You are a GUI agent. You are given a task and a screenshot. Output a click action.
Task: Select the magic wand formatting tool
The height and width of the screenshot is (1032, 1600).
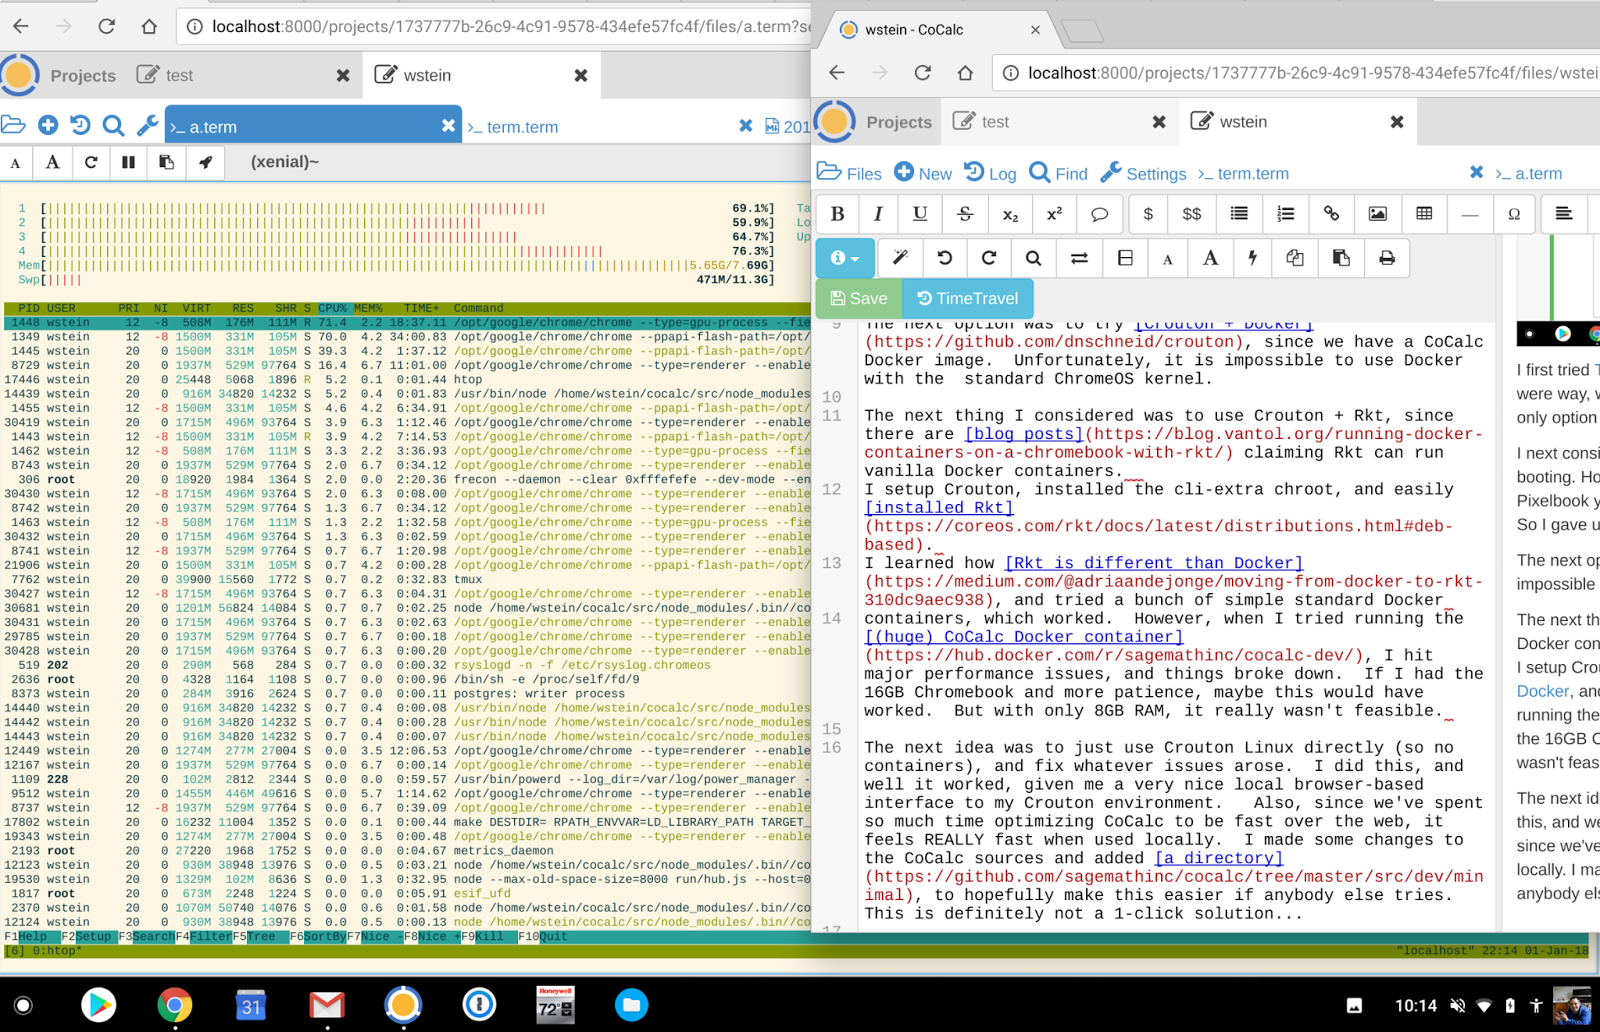(899, 258)
